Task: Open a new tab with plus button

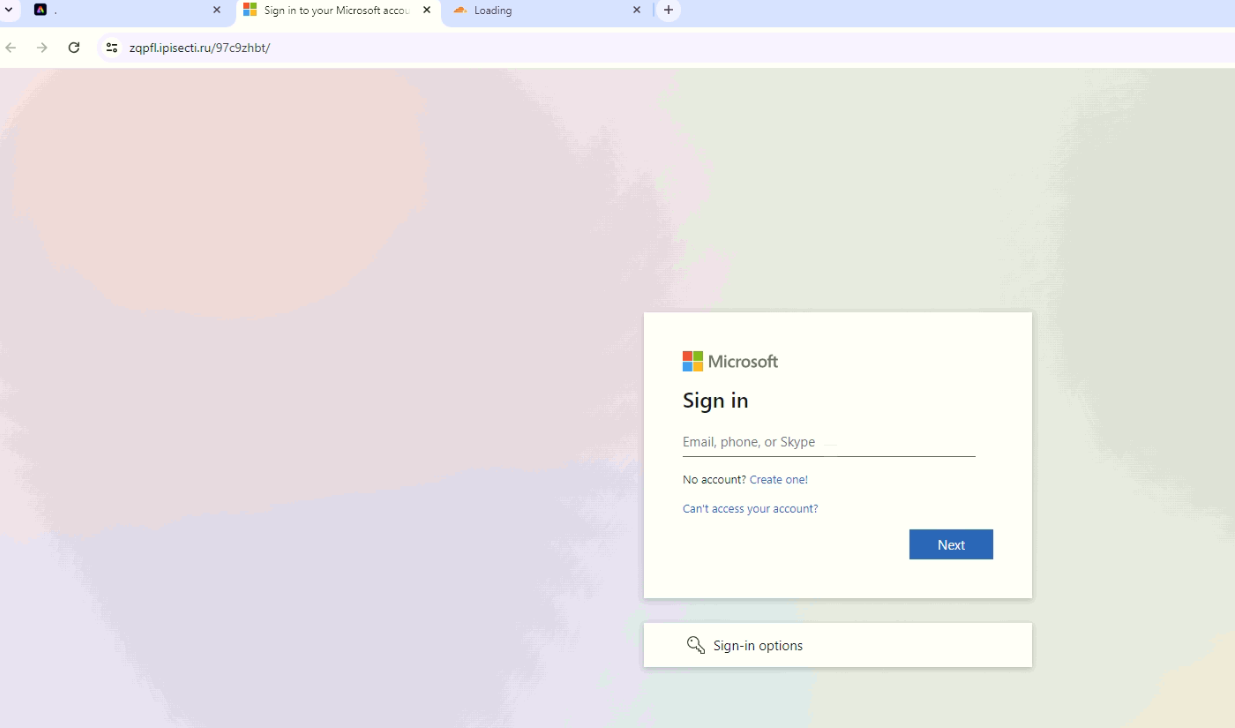Action: (668, 10)
